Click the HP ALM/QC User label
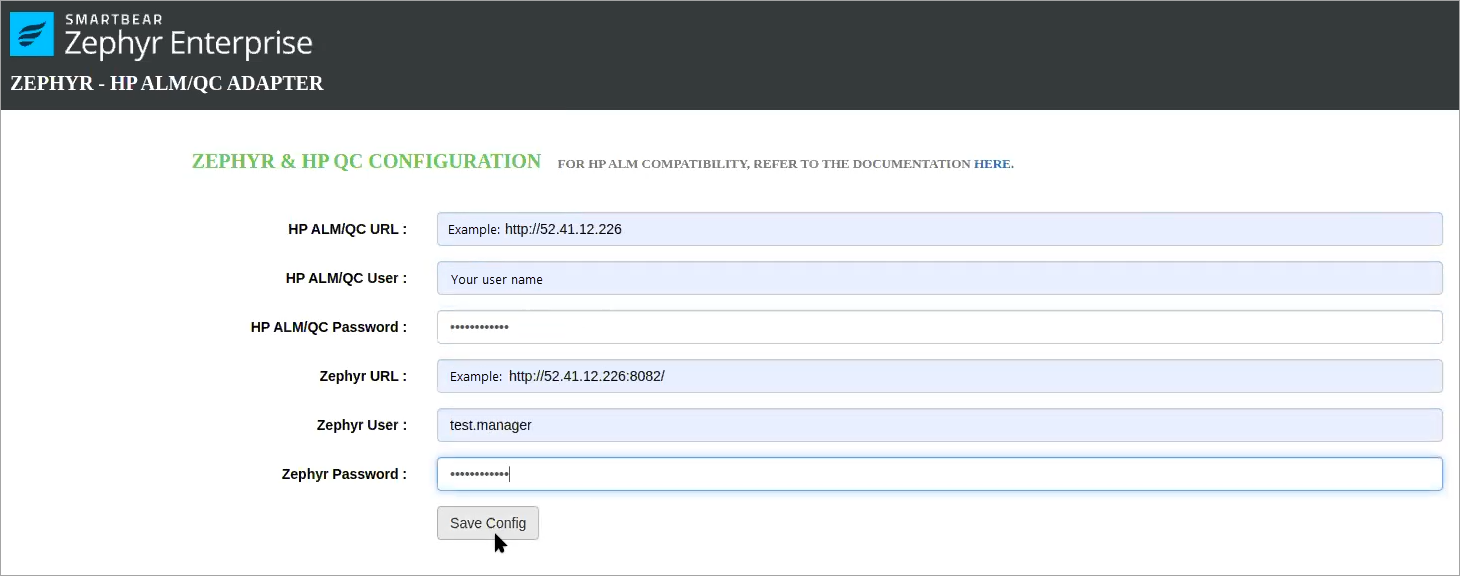Viewport: 1460px width, 576px height. [x=346, y=278]
